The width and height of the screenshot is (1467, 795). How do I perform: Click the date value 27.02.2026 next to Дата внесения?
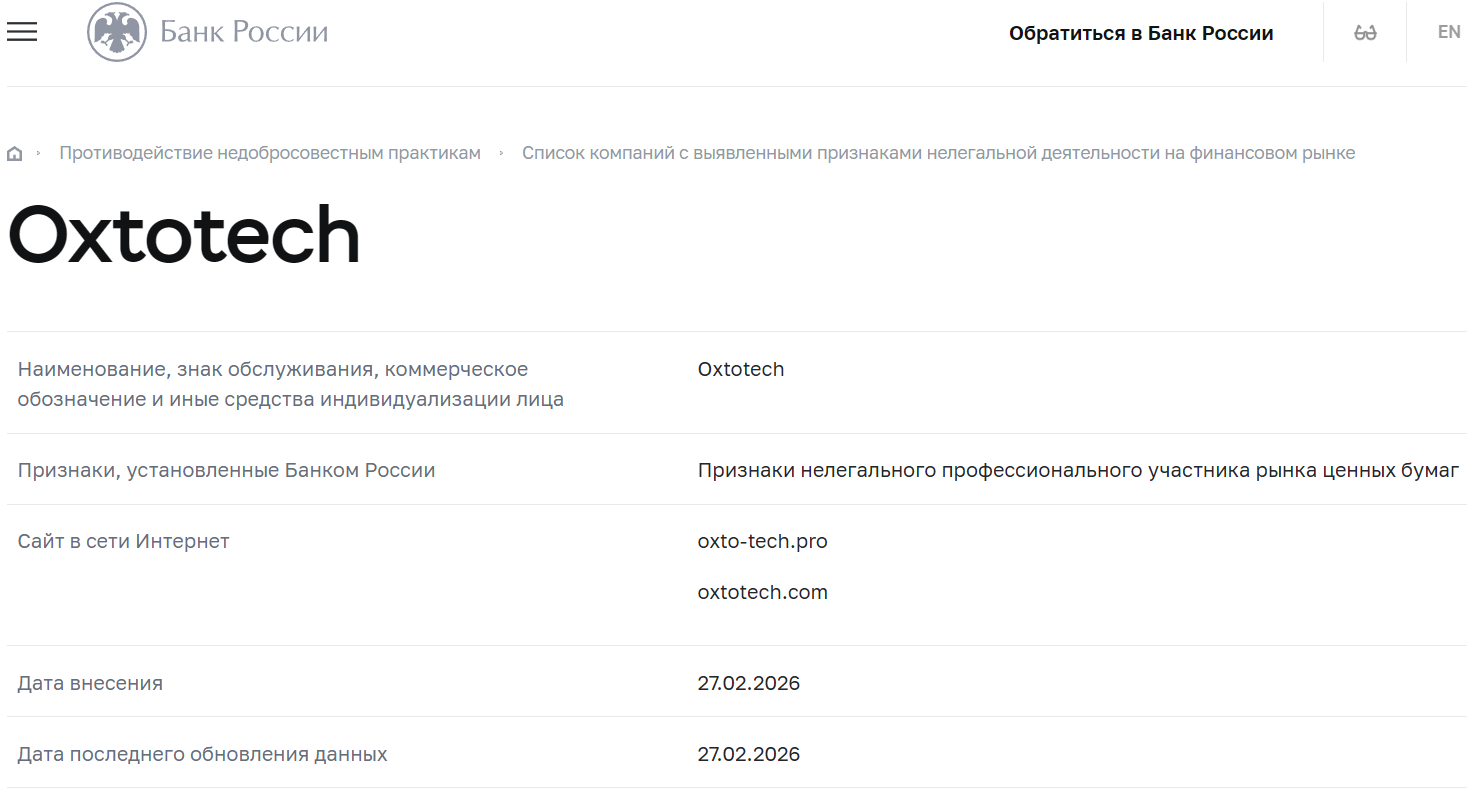749,683
